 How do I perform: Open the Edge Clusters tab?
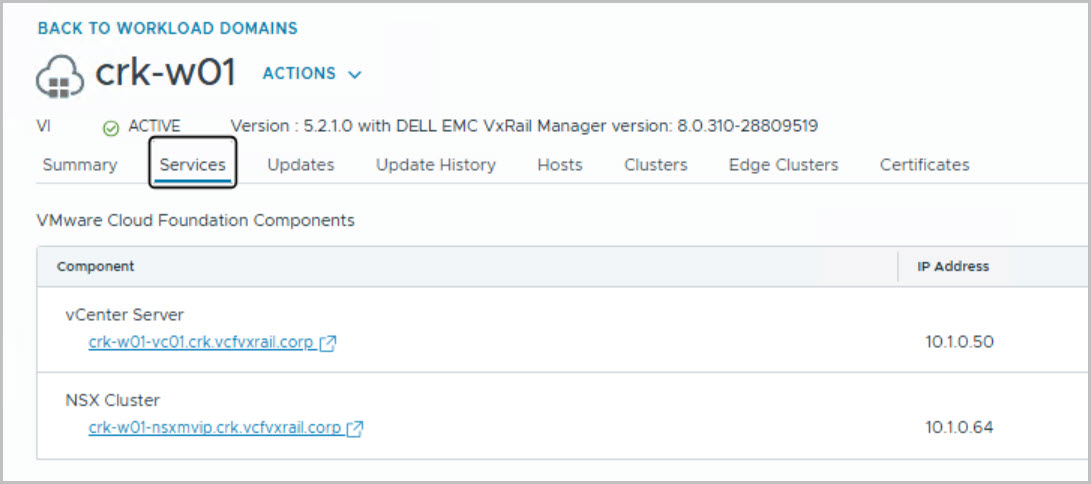pos(783,165)
